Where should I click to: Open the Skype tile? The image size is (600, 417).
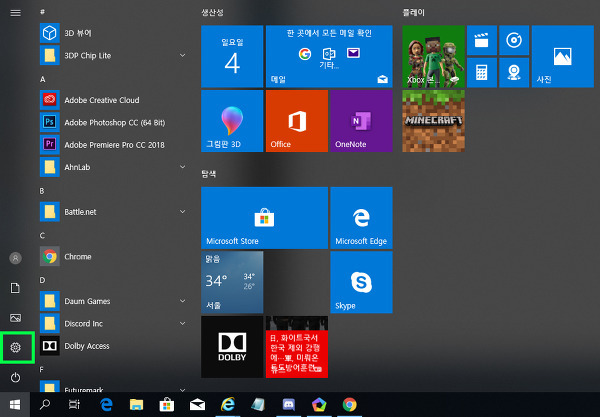(361, 282)
